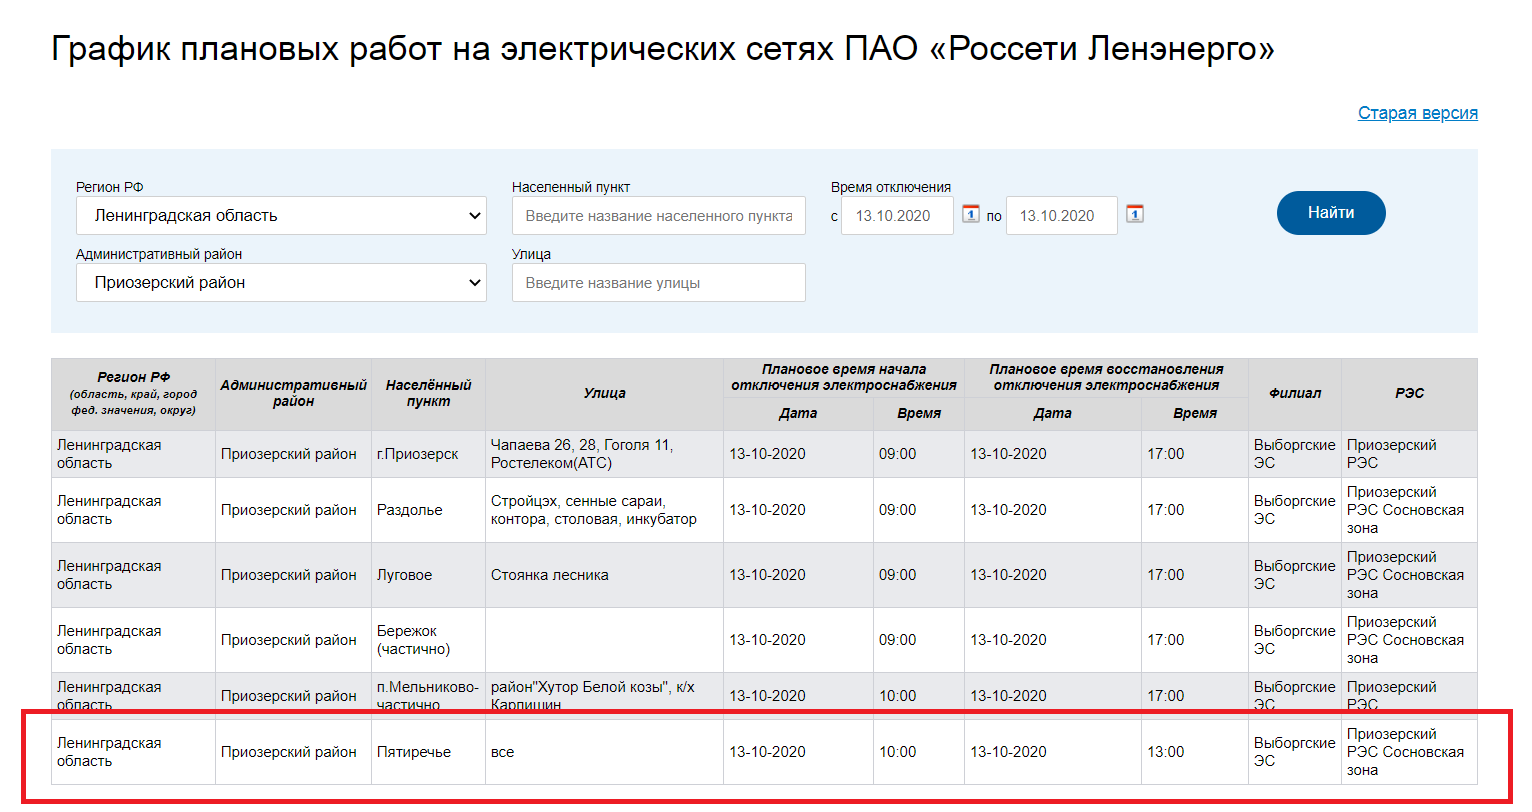Focus the Населенный пункт input field
The height and width of the screenshot is (812, 1532).
pyautogui.click(x=658, y=216)
